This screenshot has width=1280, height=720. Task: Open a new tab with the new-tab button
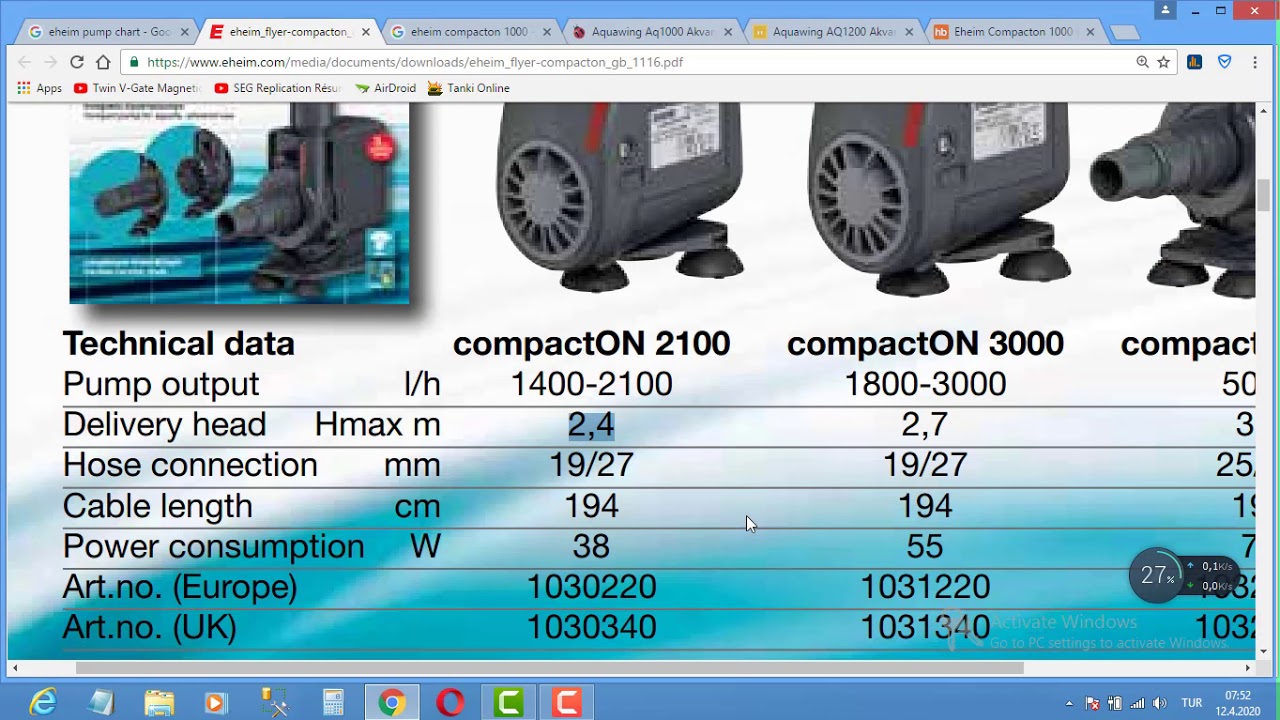[1125, 32]
